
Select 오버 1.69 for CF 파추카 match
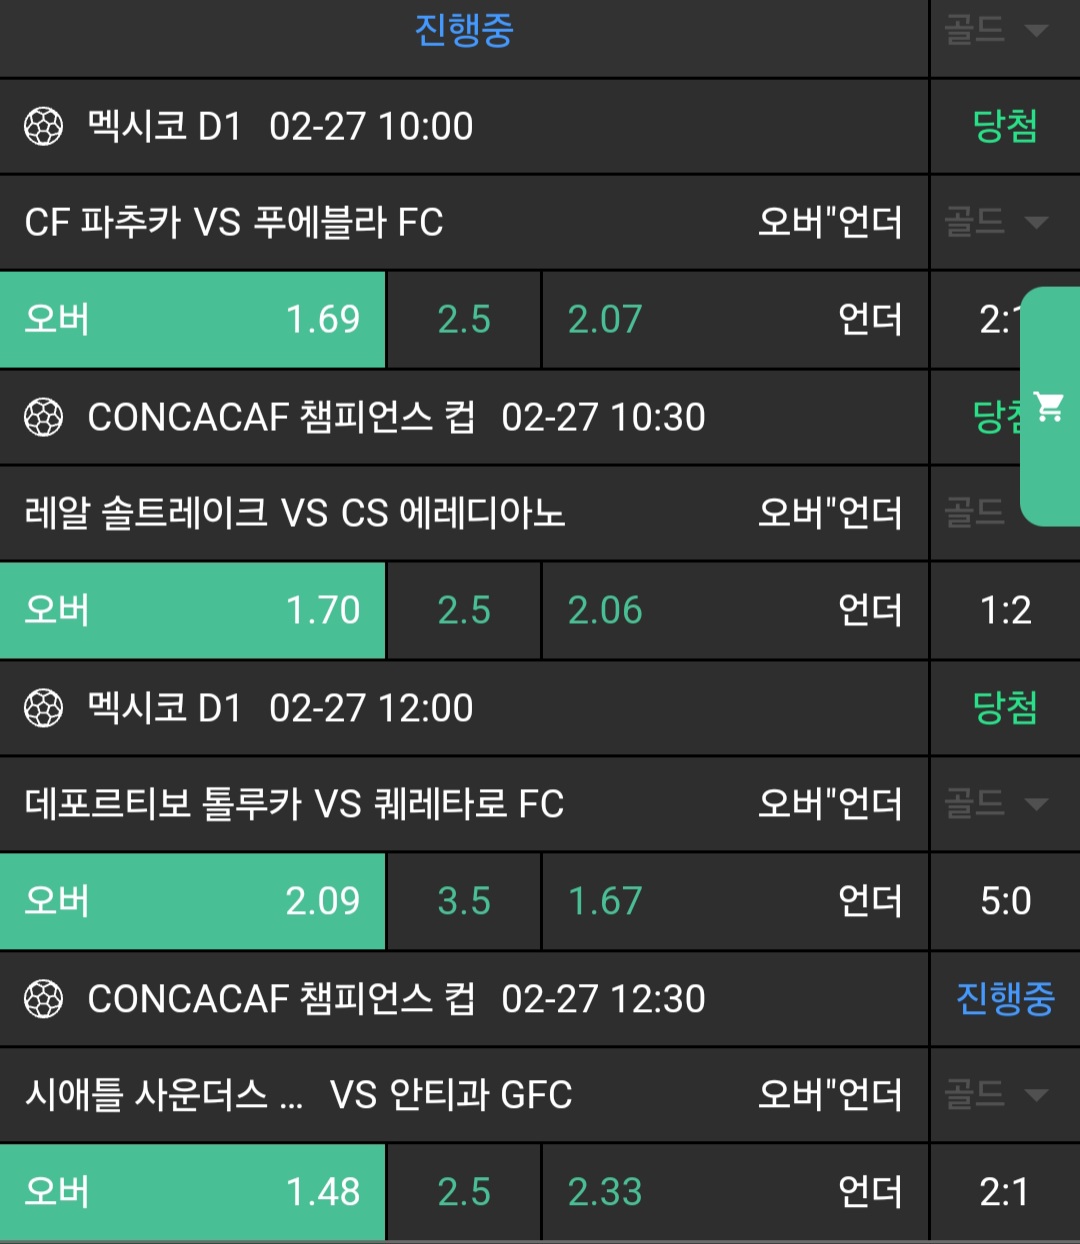tap(192, 320)
